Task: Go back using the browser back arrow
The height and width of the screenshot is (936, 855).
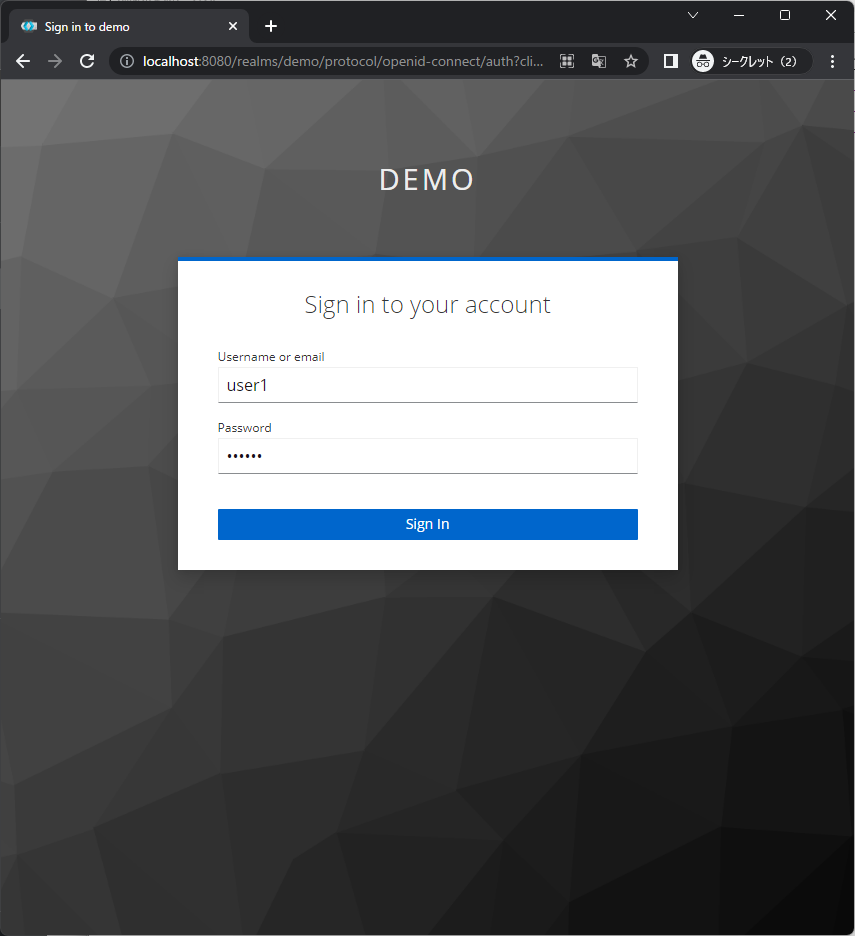Action: 23,61
